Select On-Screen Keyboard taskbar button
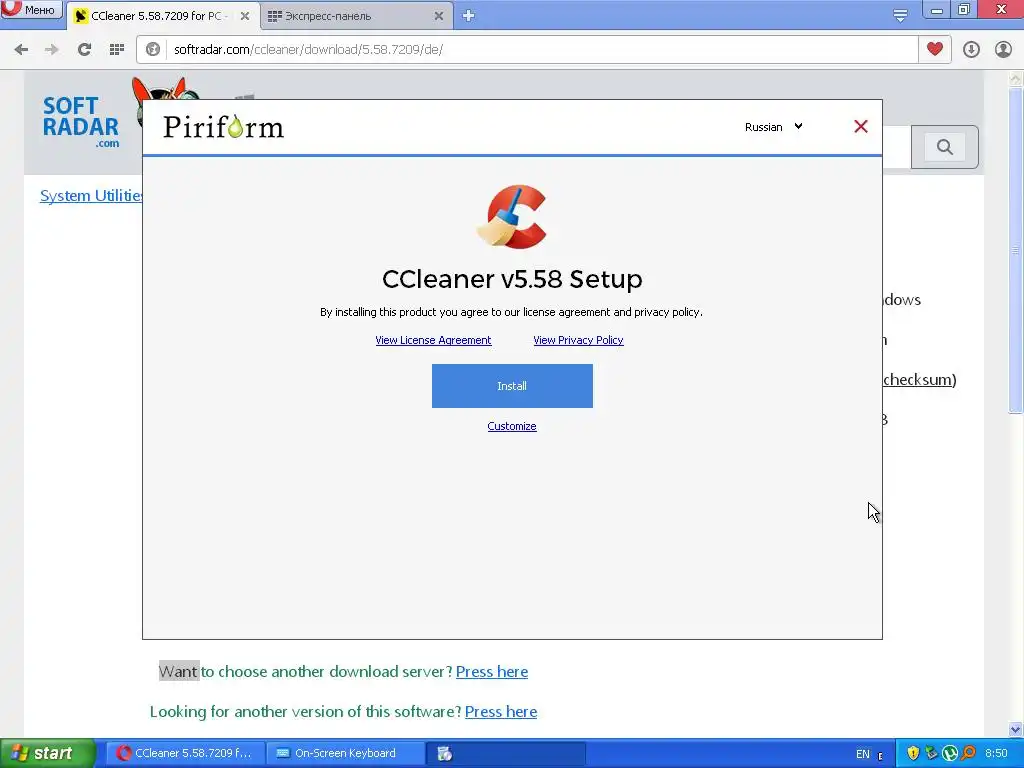 [345, 754]
